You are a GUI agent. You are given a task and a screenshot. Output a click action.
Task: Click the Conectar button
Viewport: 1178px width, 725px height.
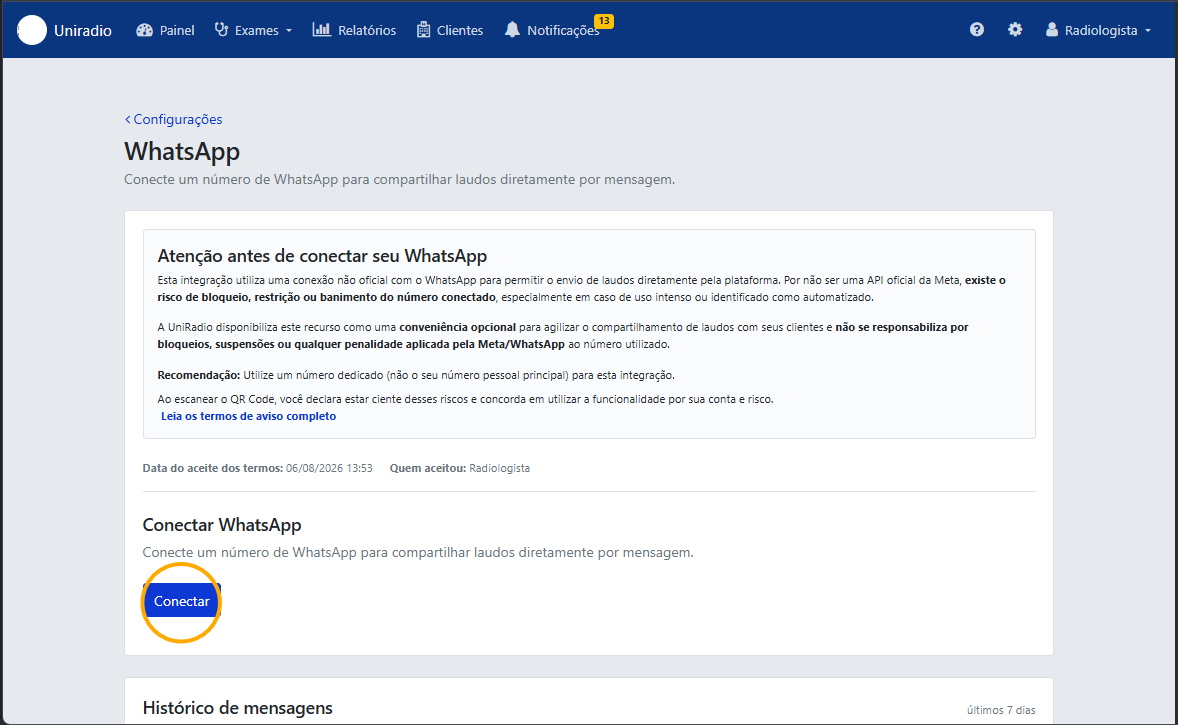pos(182,601)
